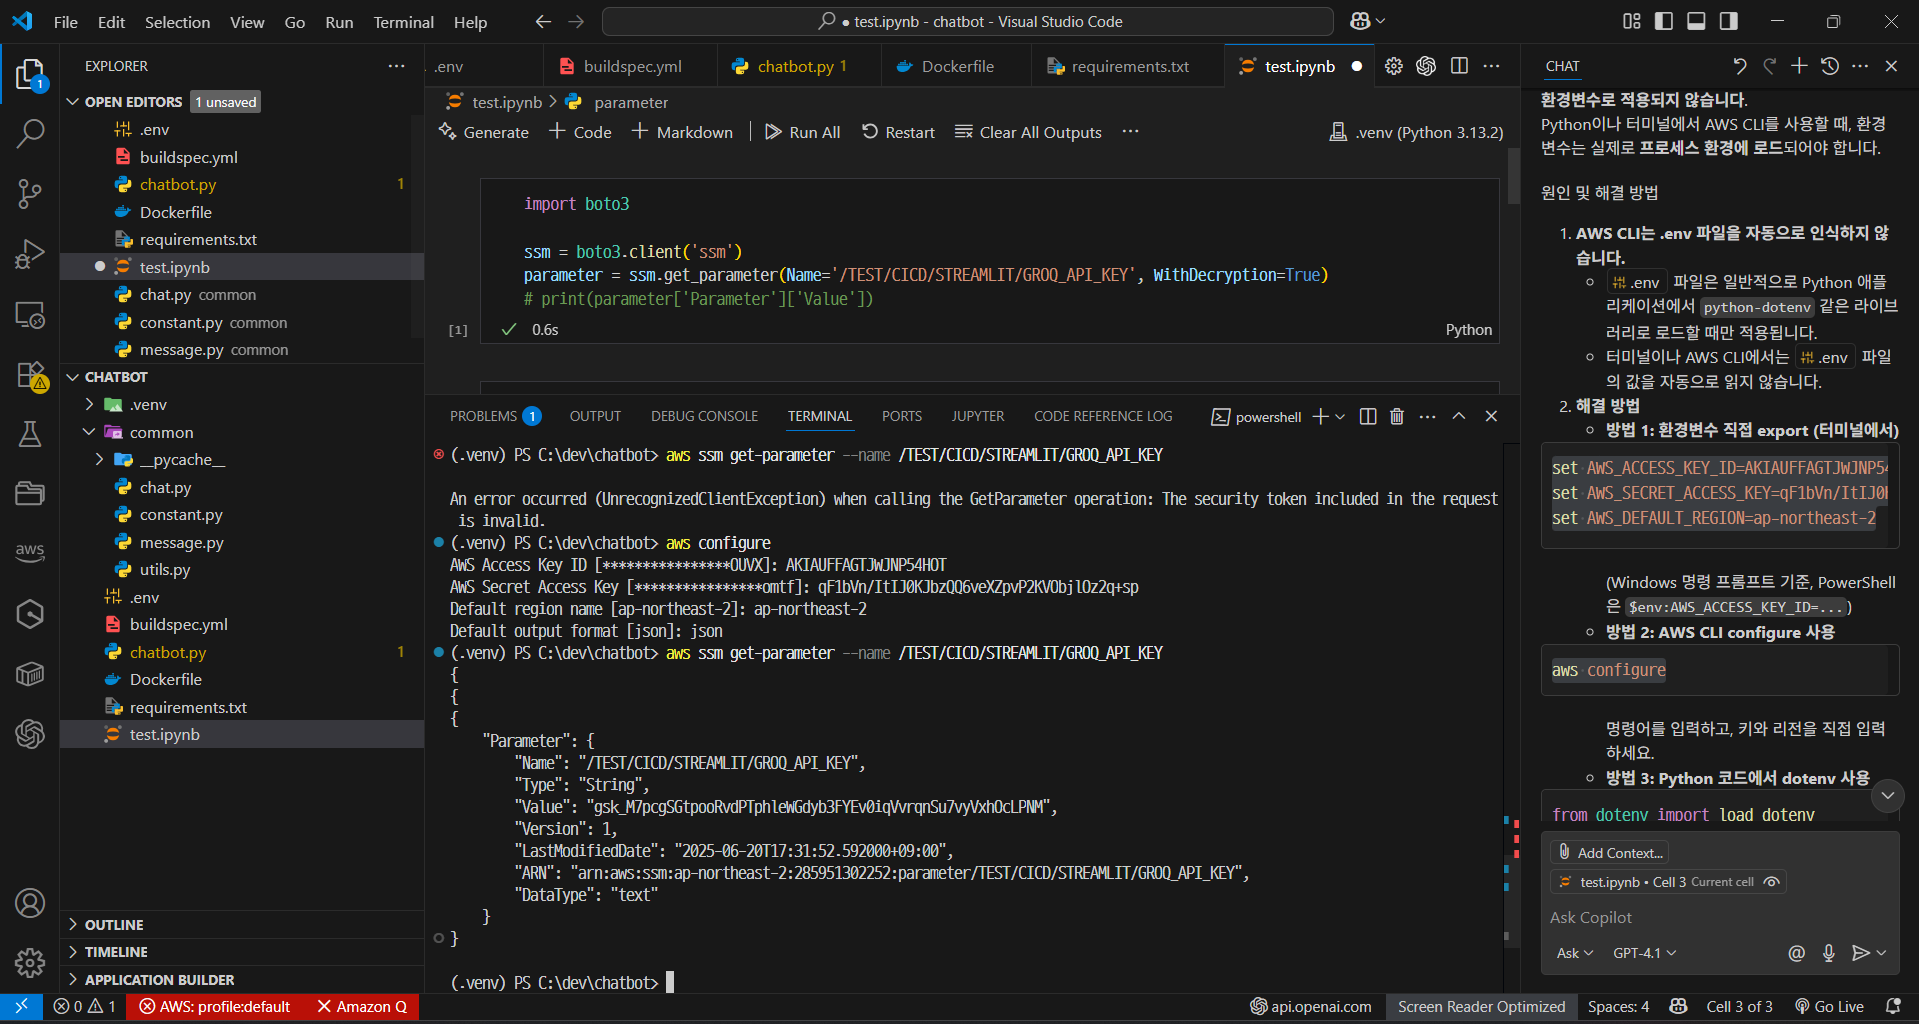Open the Accounts icon

click(30, 903)
